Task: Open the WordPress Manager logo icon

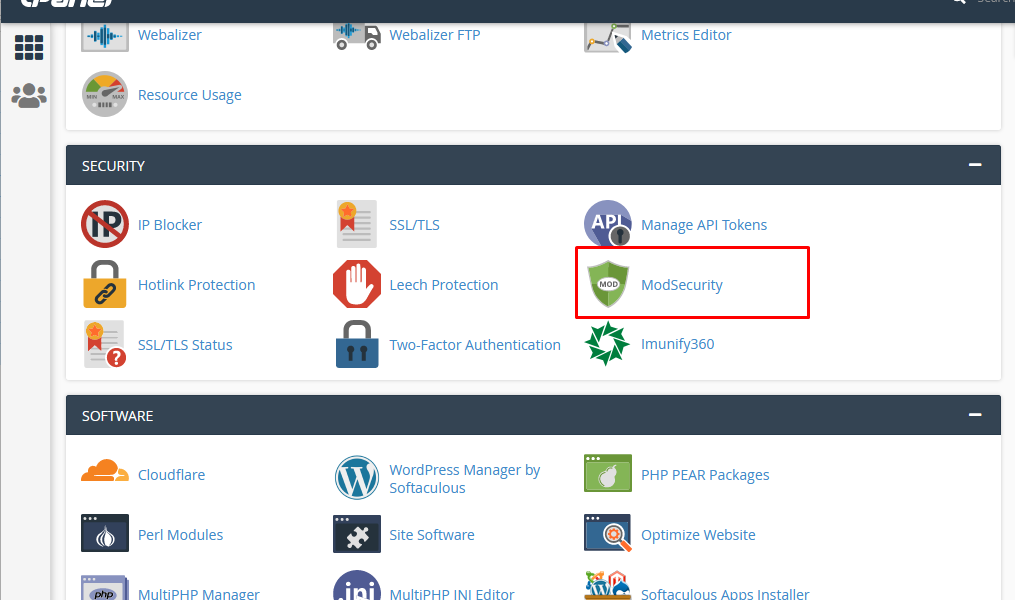Action: tap(357, 478)
